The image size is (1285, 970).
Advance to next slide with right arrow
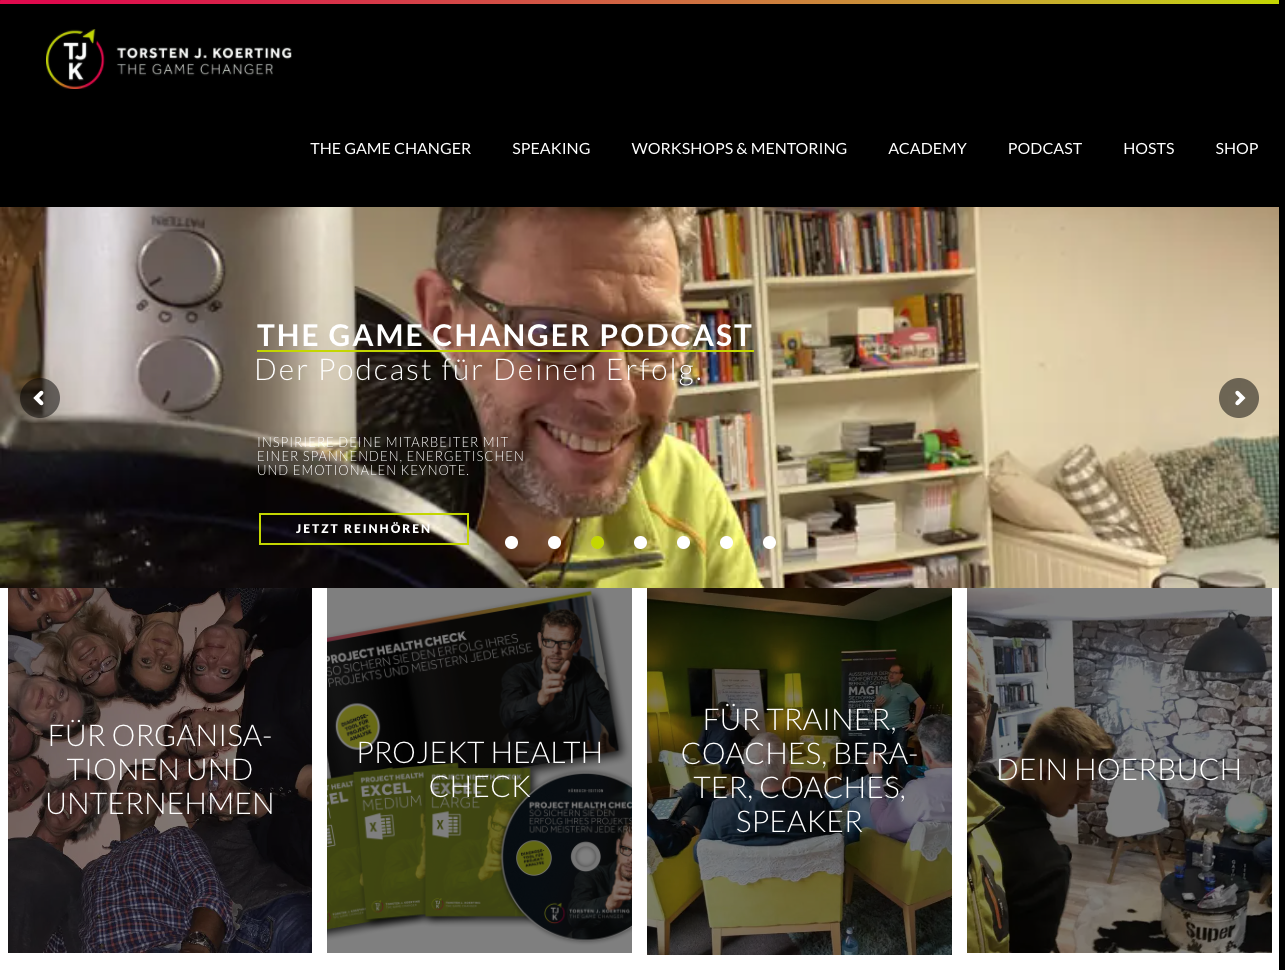click(x=1239, y=398)
